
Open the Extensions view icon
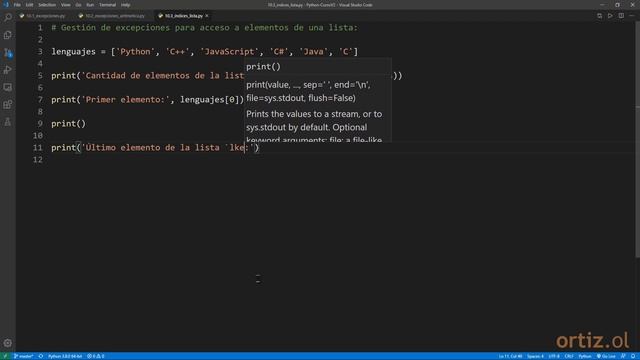point(8,105)
